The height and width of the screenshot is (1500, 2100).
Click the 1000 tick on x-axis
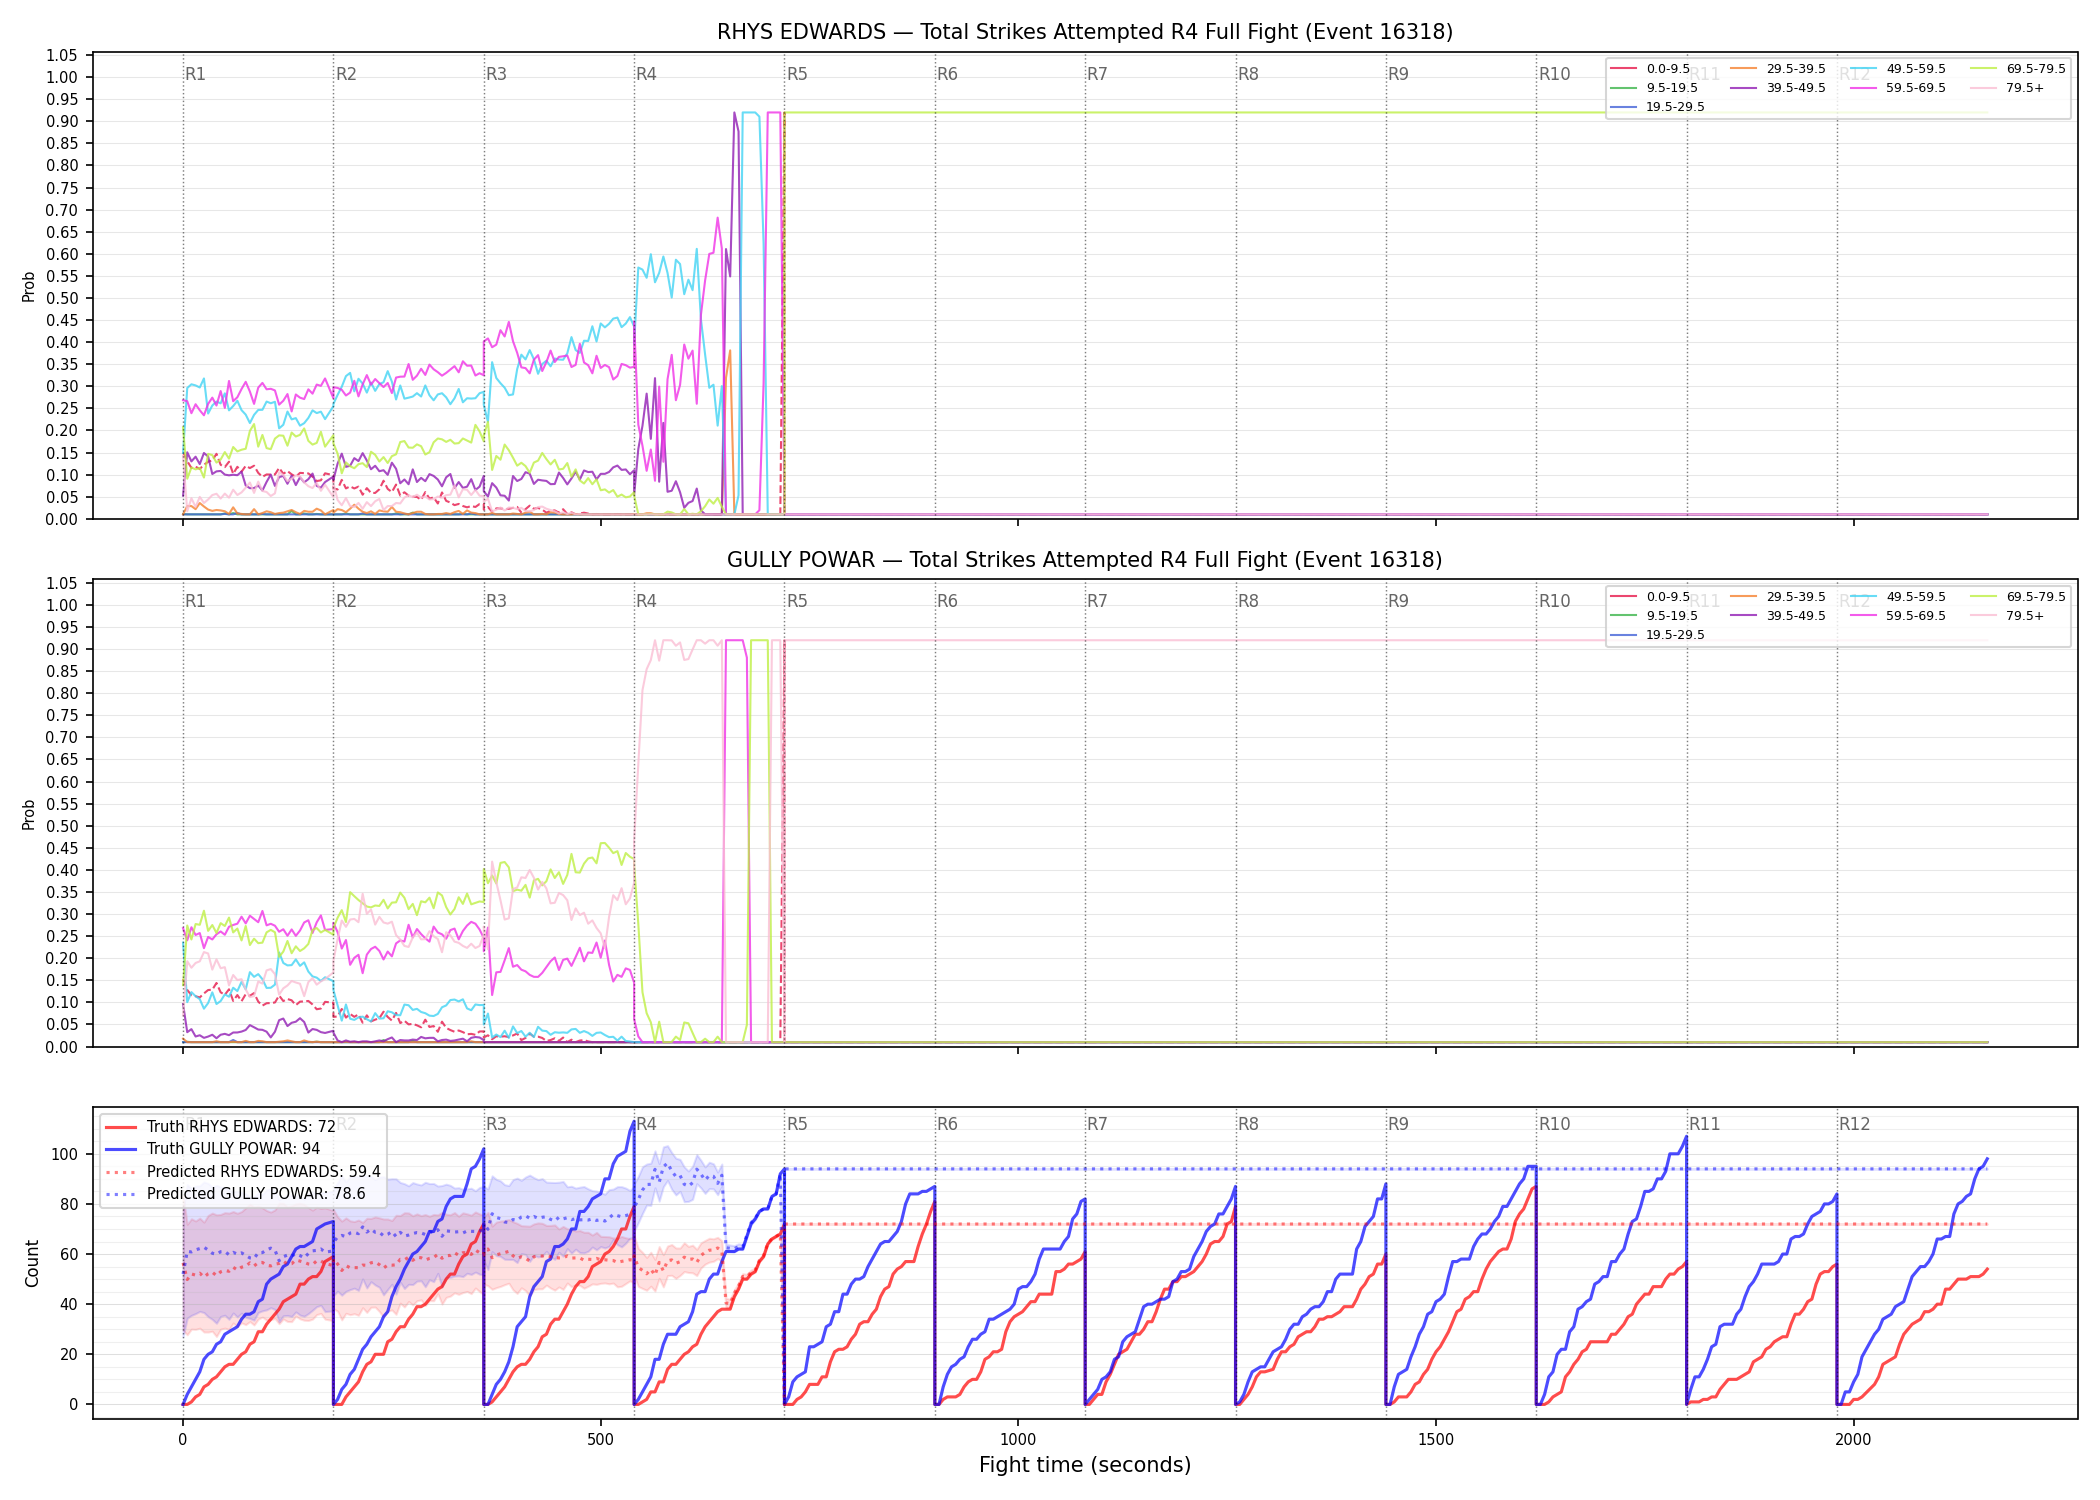coord(1018,1439)
